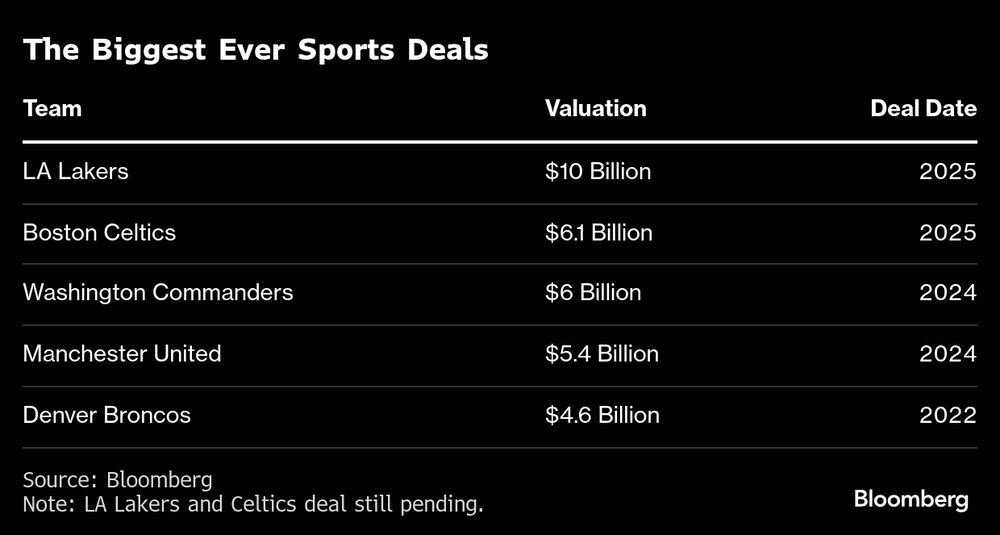Click the LA Lakers 2025 deal date
Screen dimensions: 1000x535
948,171
